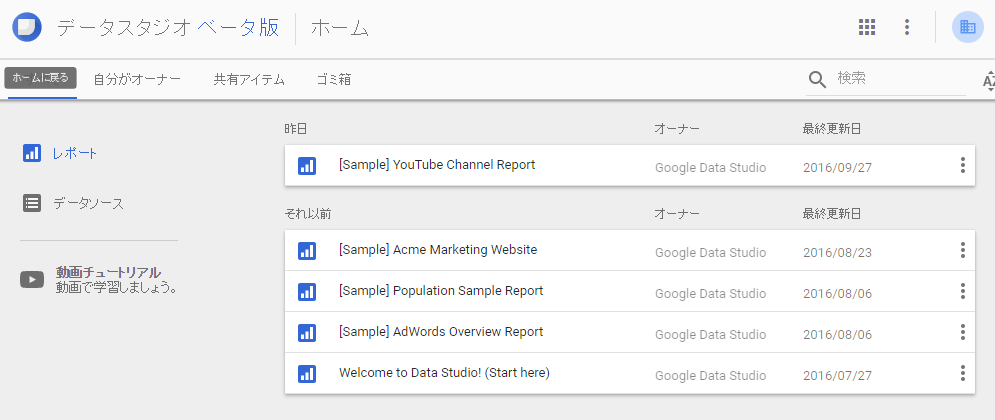Select the ホームに戻る tab

[41, 78]
